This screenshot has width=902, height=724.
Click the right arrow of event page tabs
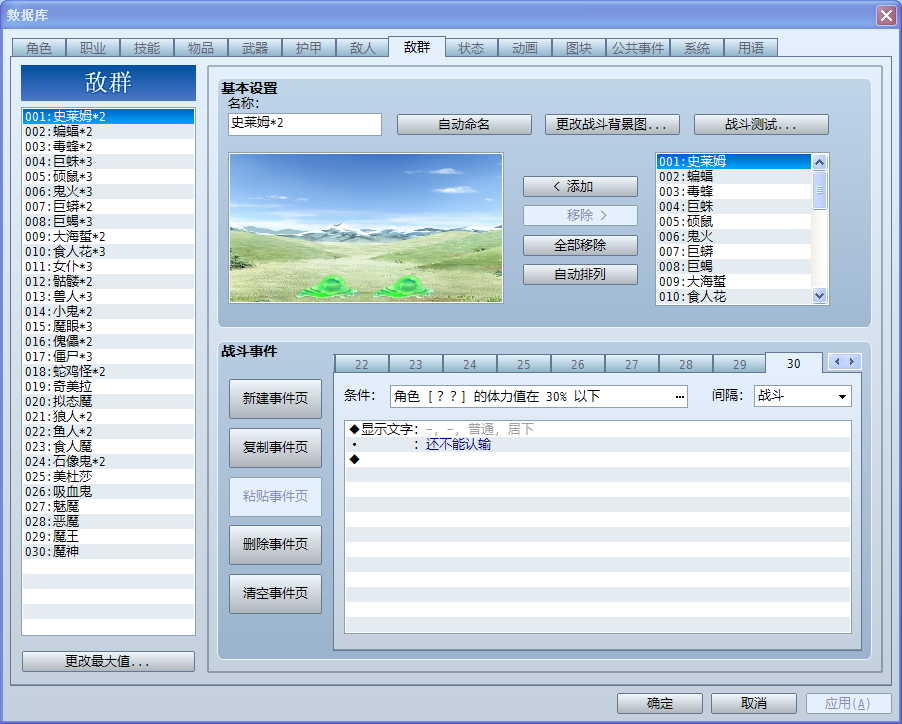pyautogui.click(x=853, y=361)
